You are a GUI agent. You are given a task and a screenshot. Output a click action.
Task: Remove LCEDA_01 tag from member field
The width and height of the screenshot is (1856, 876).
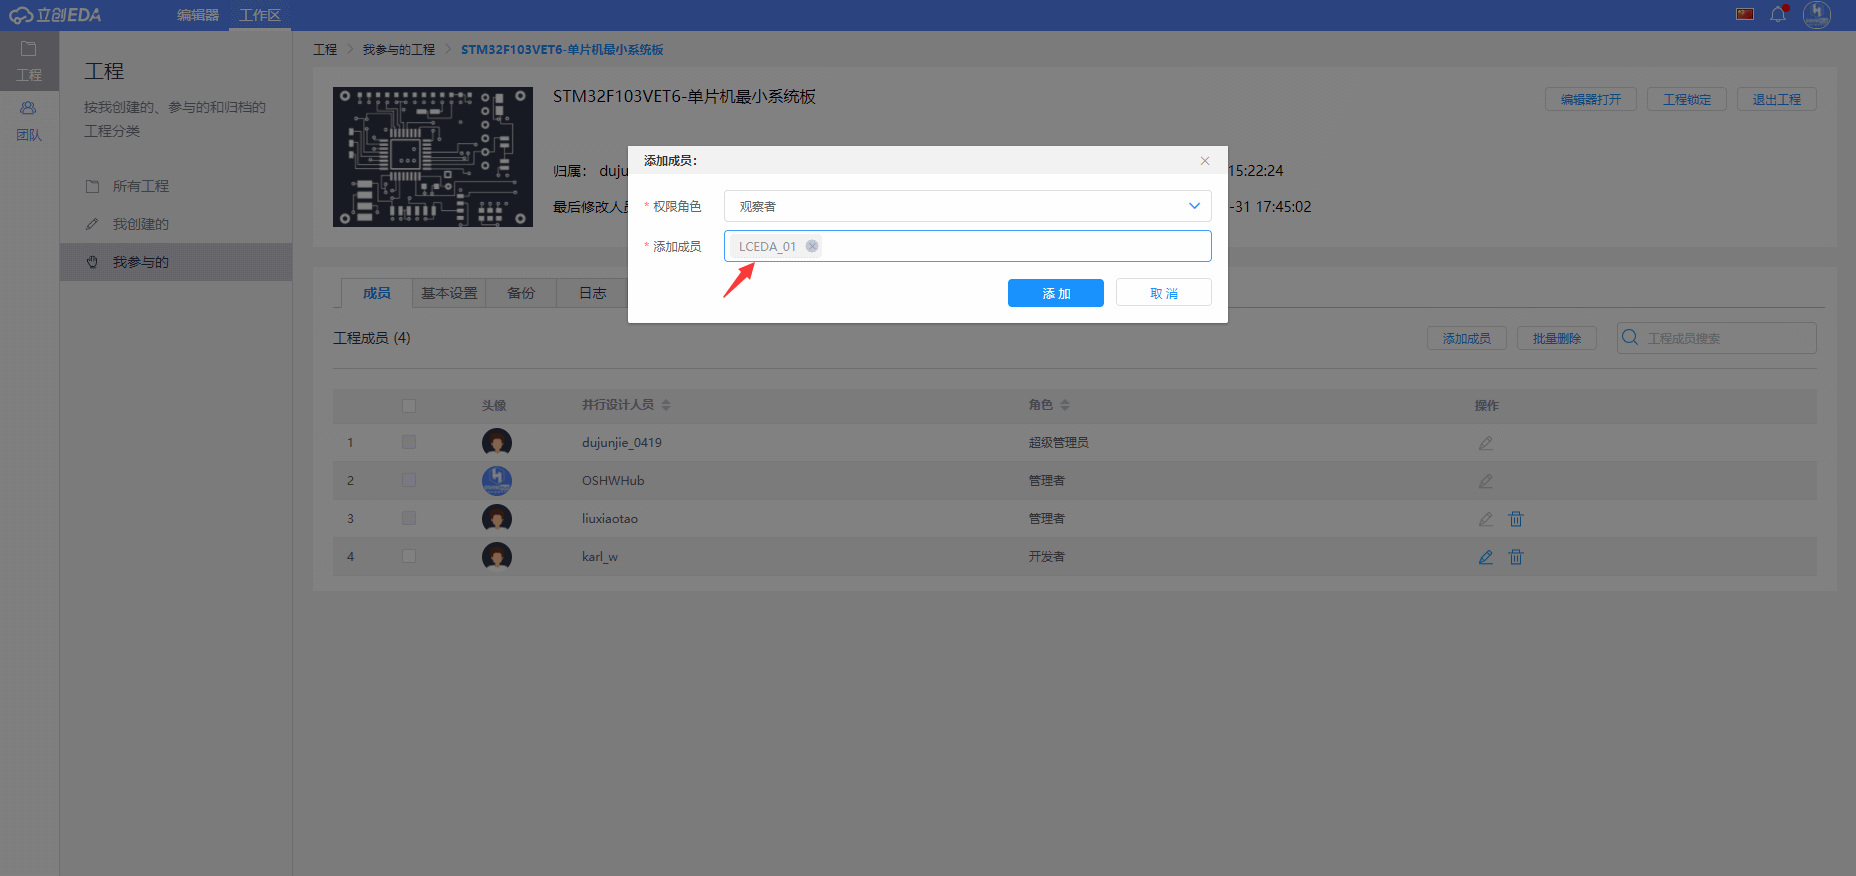812,246
